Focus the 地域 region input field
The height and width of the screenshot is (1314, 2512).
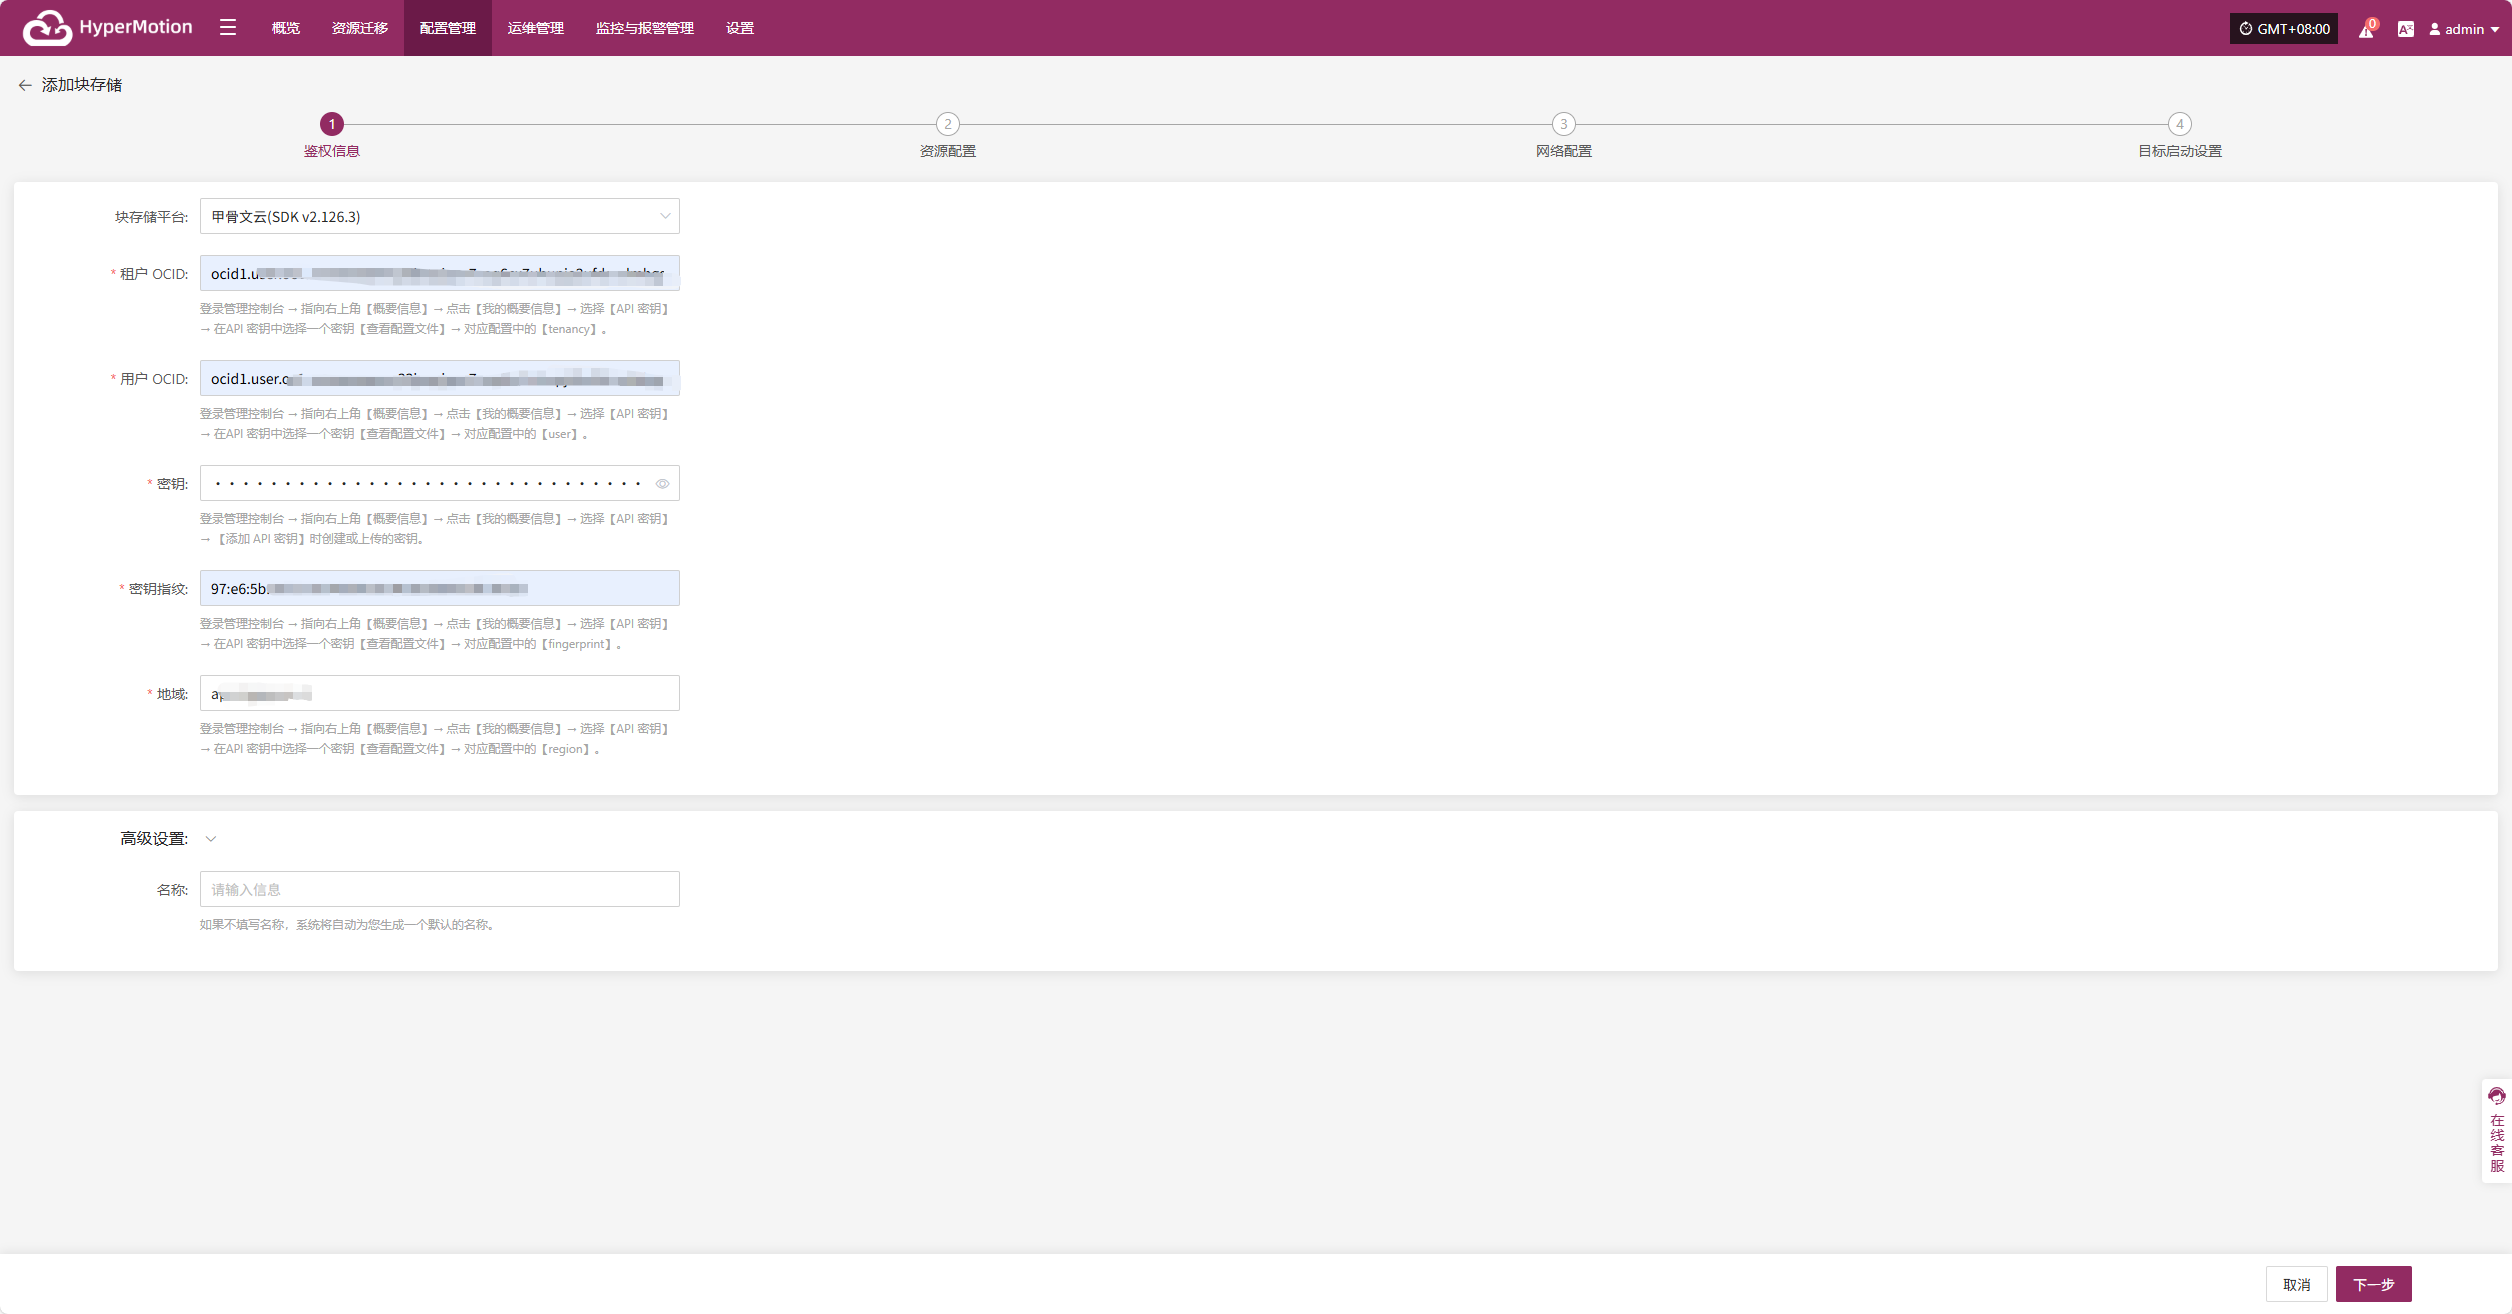[x=440, y=693]
